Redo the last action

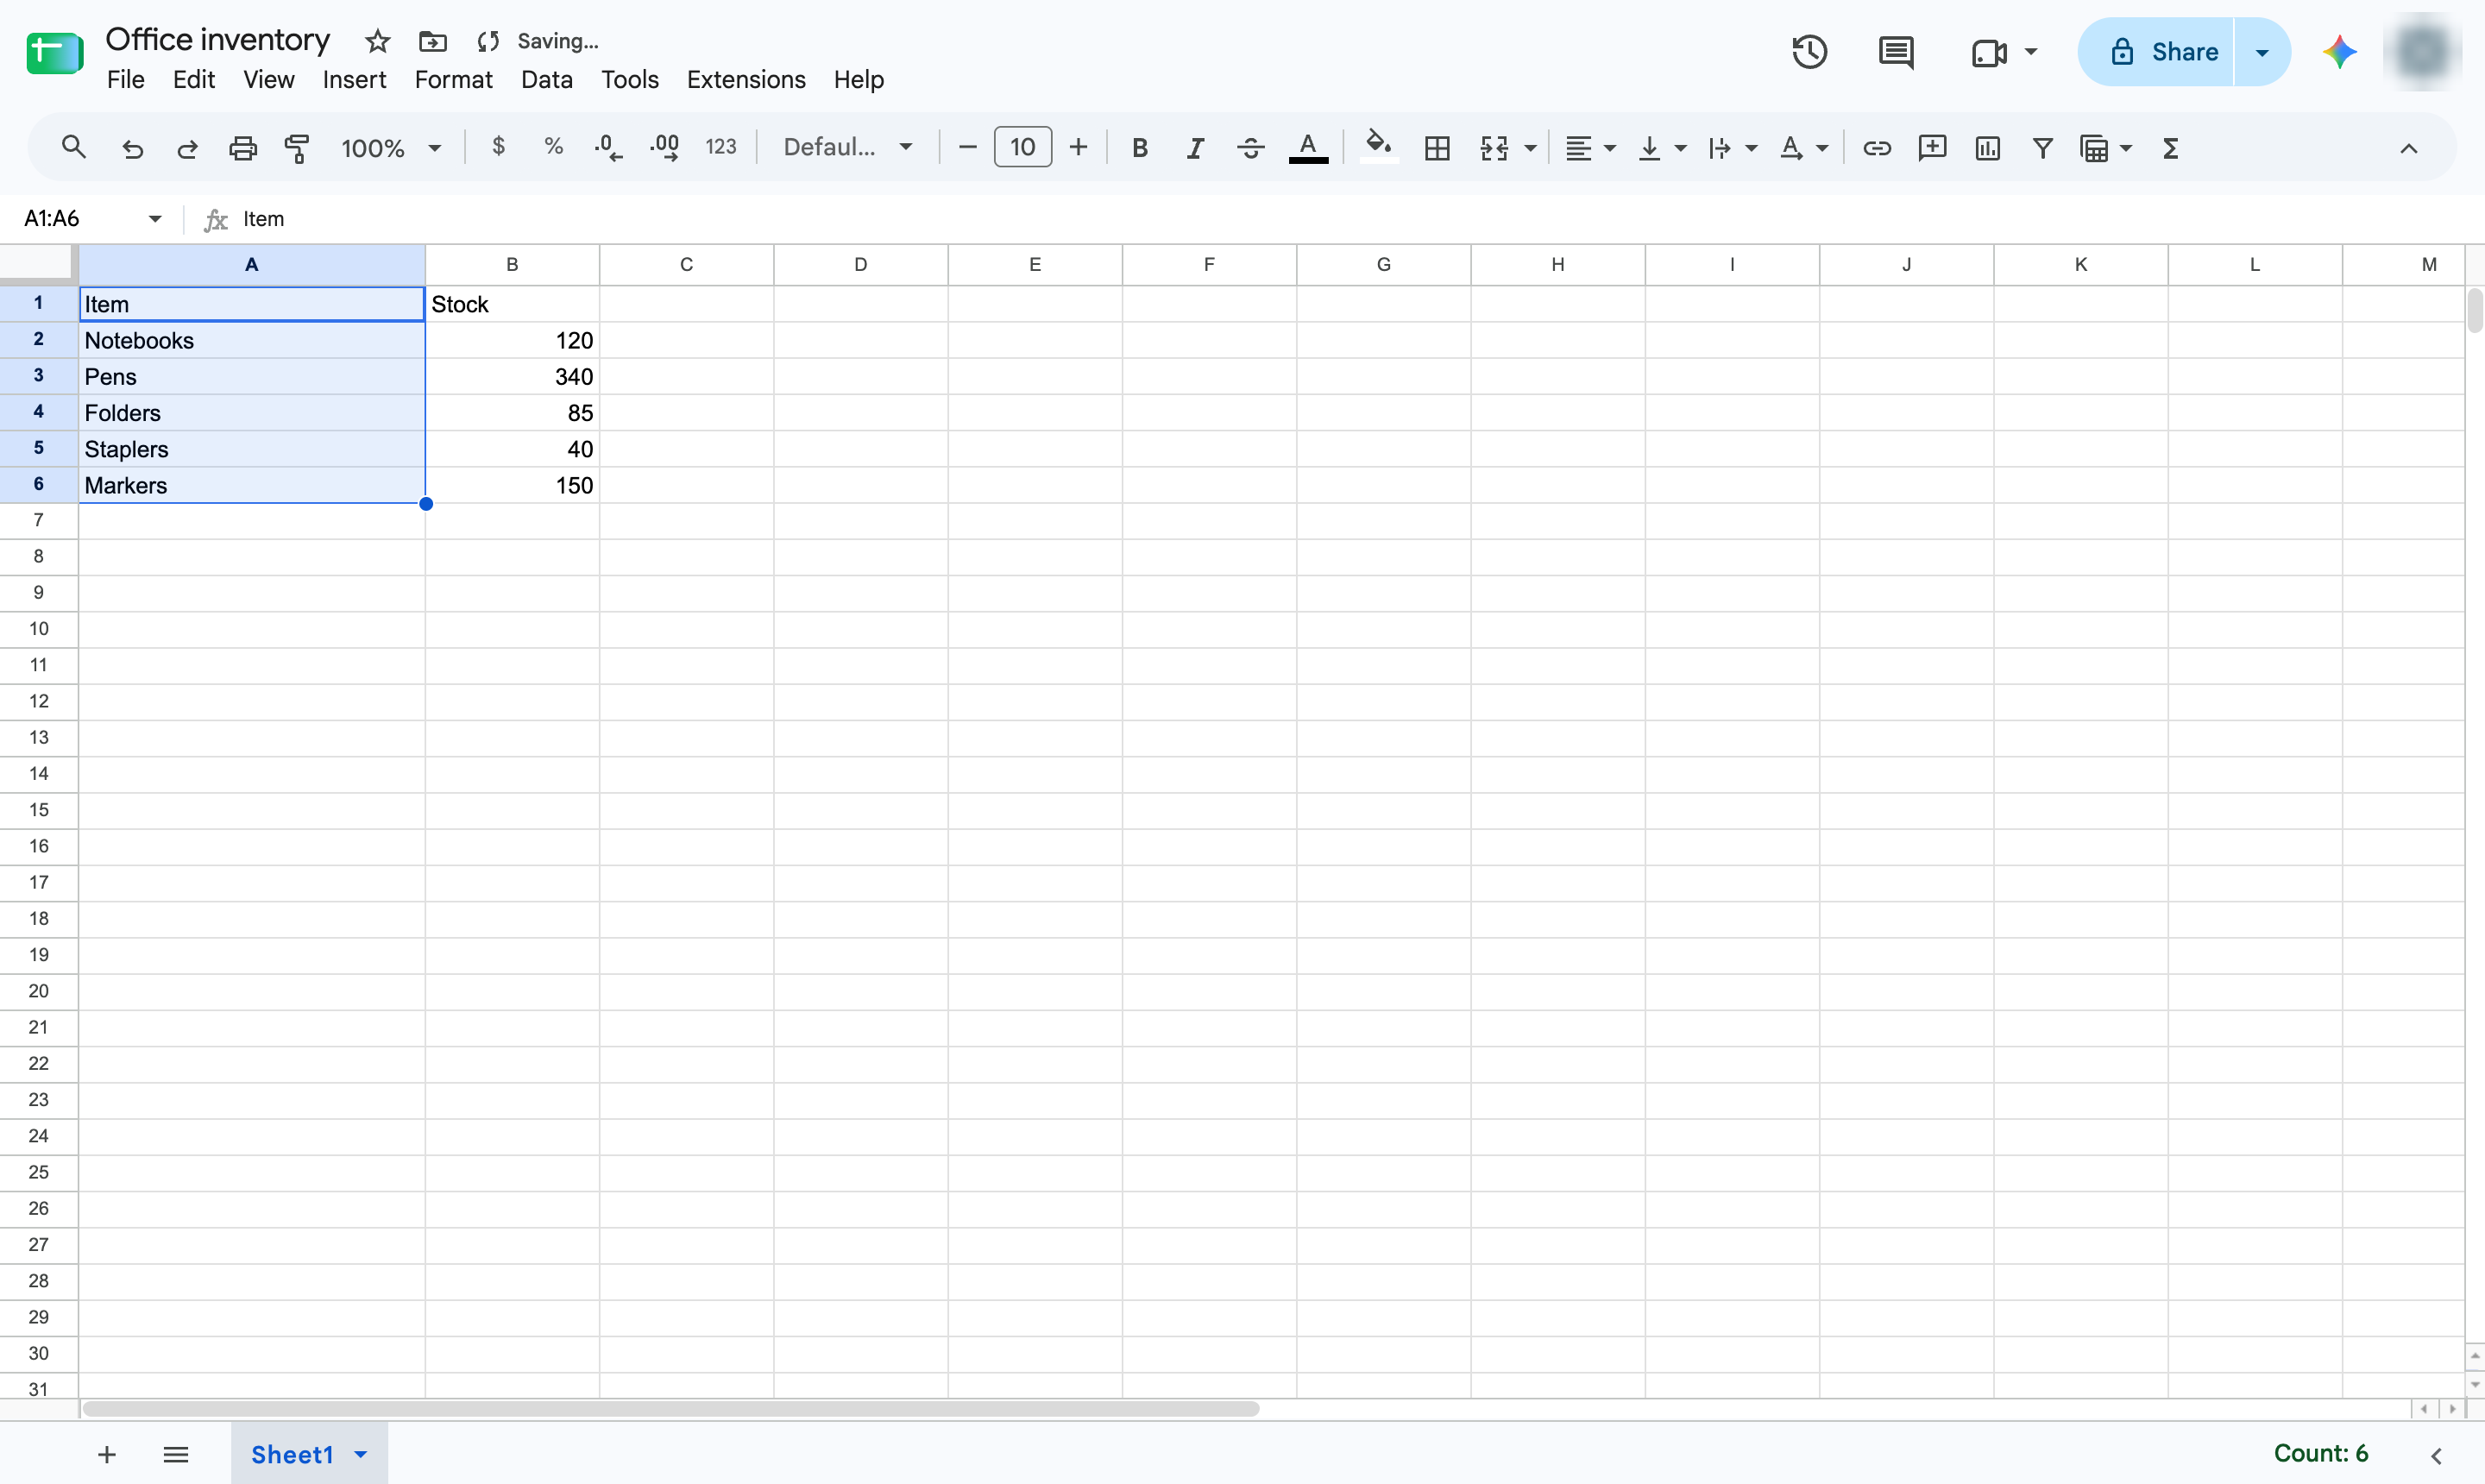(187, 148)
